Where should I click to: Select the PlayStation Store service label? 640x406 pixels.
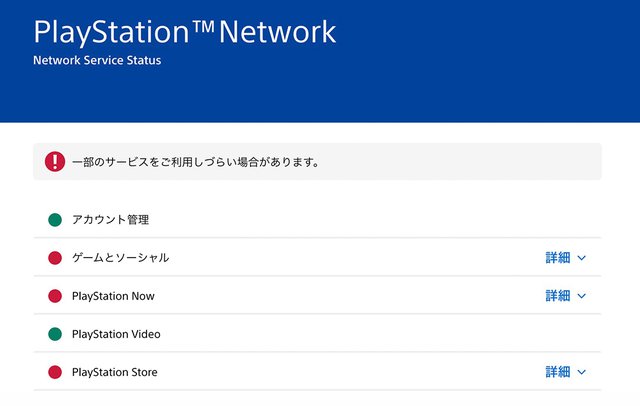pos(115,372)
